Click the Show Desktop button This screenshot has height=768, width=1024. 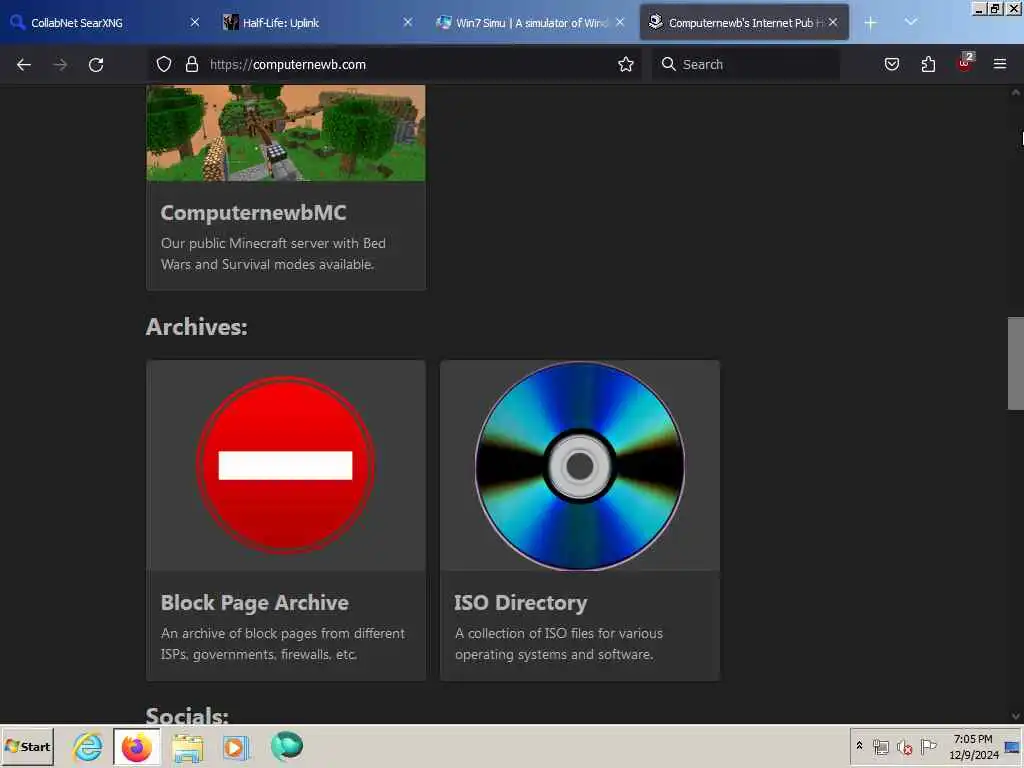coord(1013,747)
